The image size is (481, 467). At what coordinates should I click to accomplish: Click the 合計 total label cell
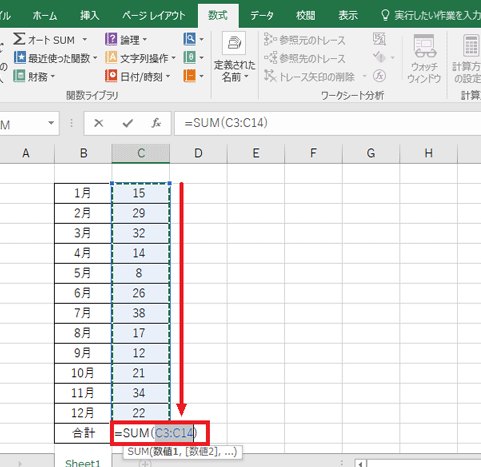tap(83, 433)
